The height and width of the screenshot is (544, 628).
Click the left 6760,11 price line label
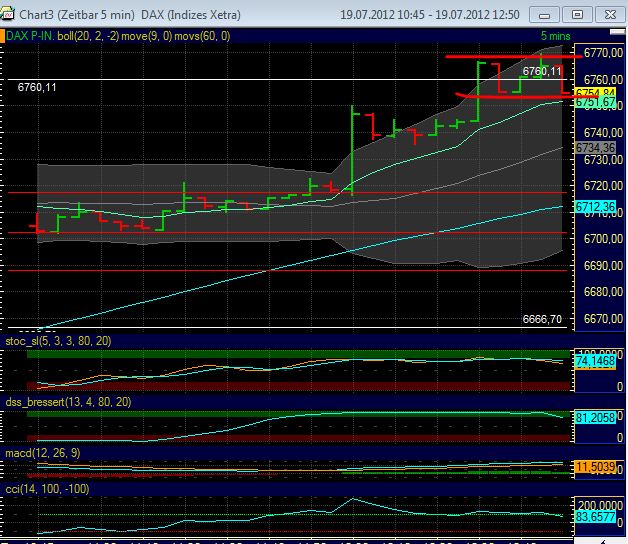coord(37,87)
